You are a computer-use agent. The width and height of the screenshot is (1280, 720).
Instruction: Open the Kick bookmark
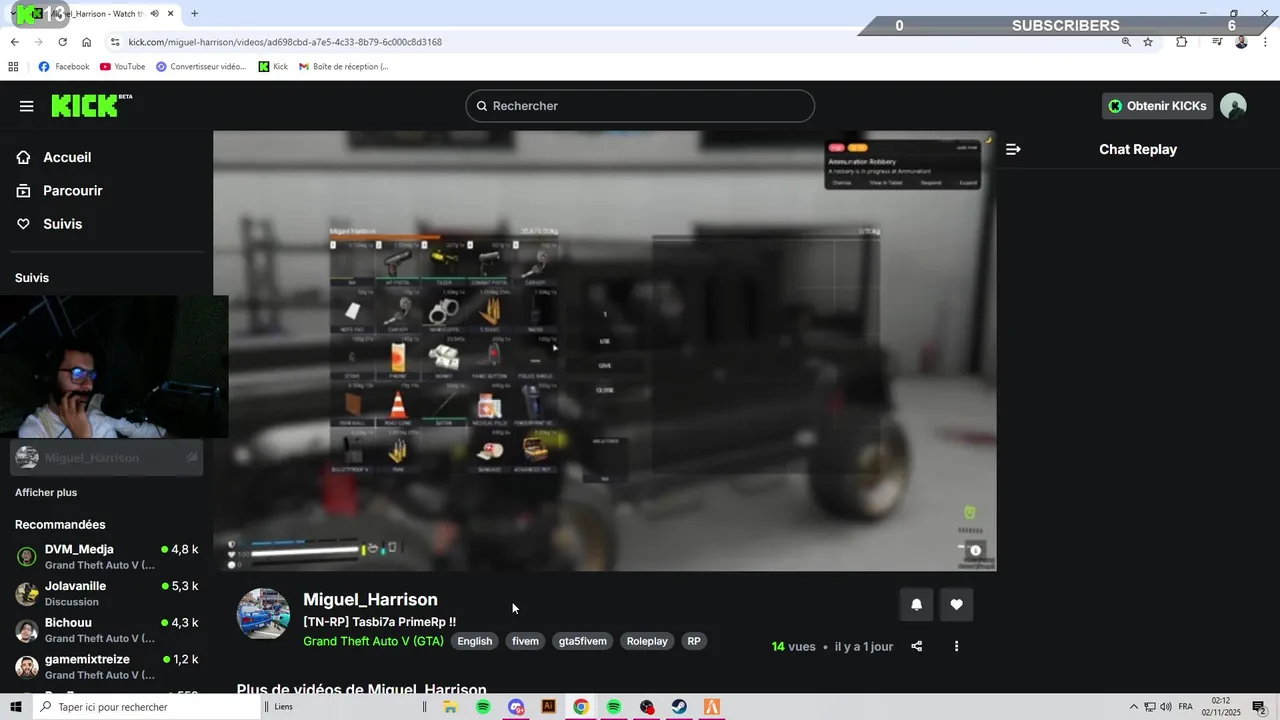pyautogui.click(x=273, y=67)
